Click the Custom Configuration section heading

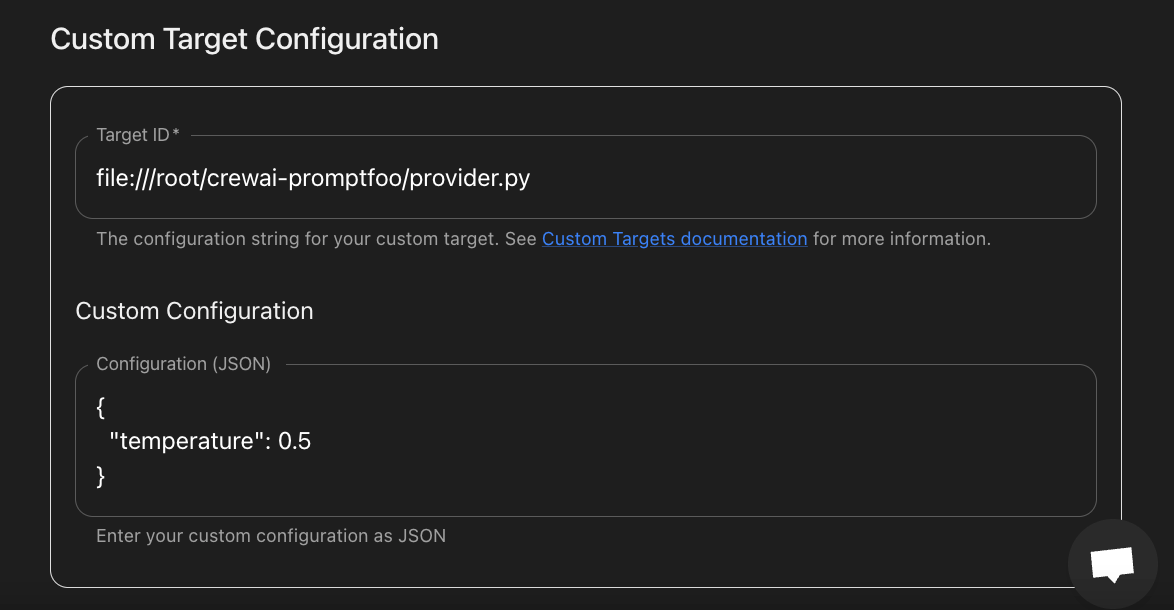[194, 311]
